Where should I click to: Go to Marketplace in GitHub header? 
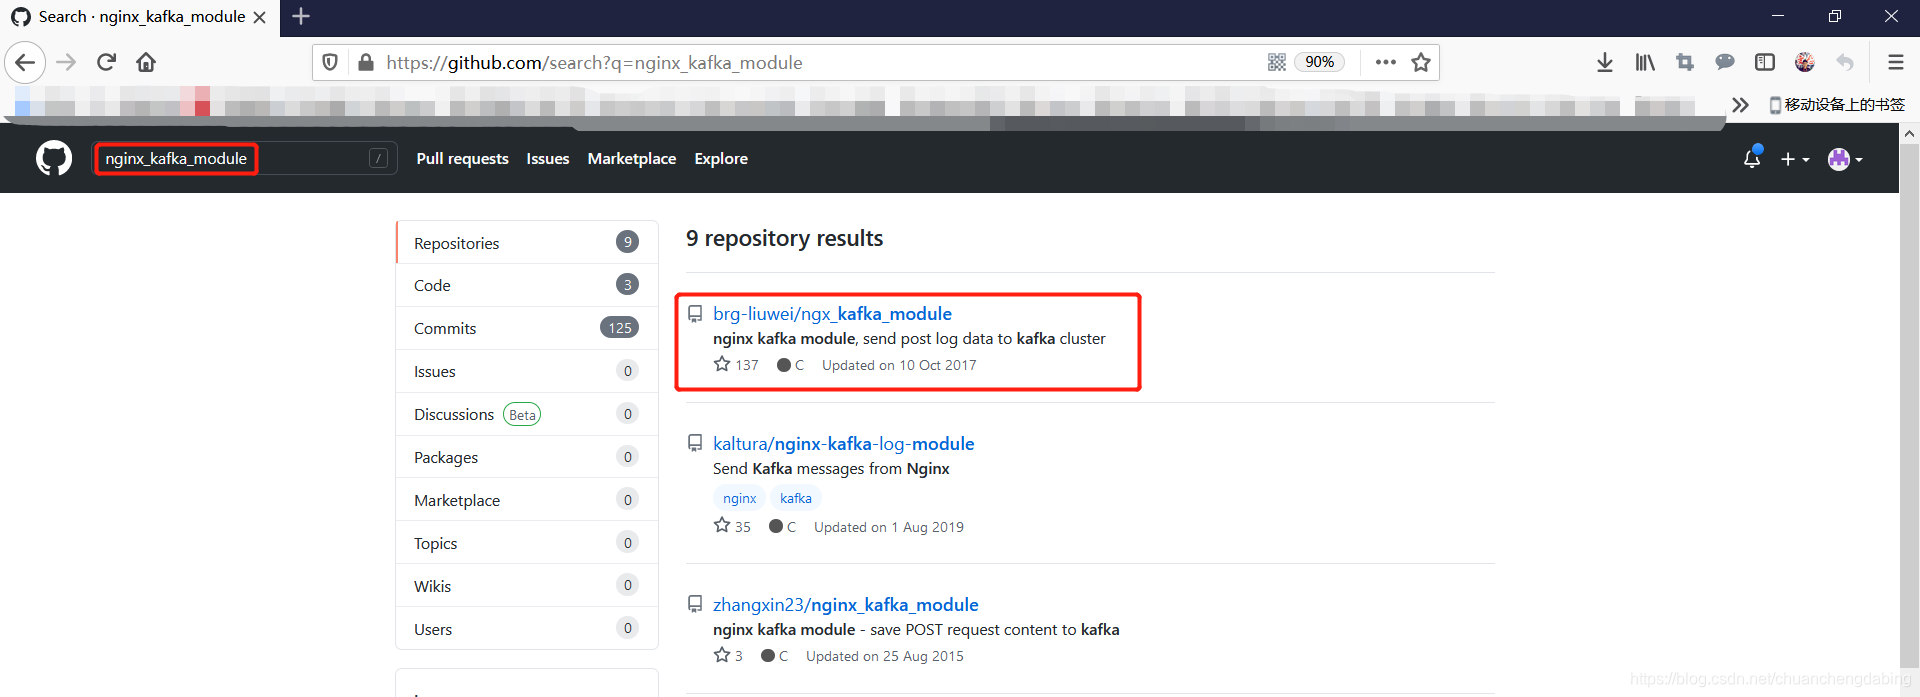(632, 158)
